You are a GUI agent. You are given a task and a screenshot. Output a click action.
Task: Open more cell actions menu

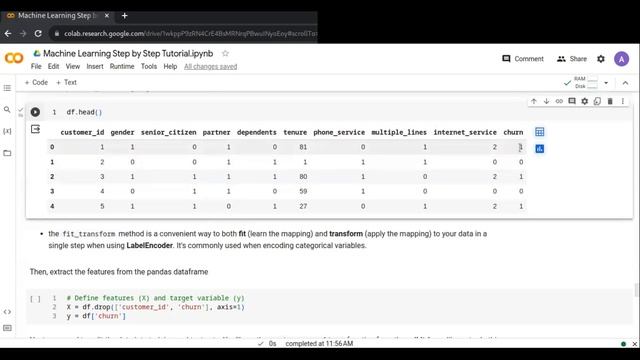(622, 101)
